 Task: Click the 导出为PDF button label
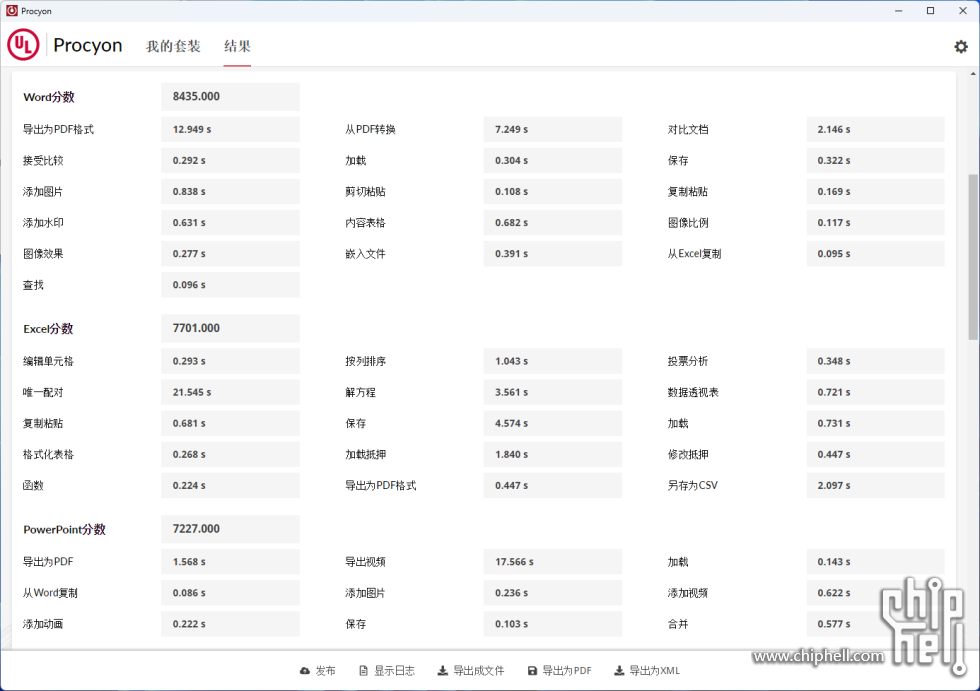[567, 670]
